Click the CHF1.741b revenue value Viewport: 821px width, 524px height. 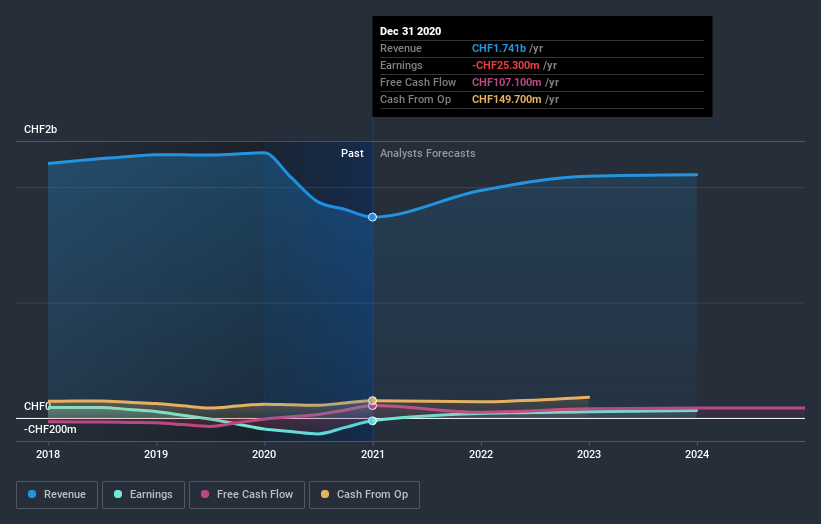pyautogui.click(x=499, y=48)
